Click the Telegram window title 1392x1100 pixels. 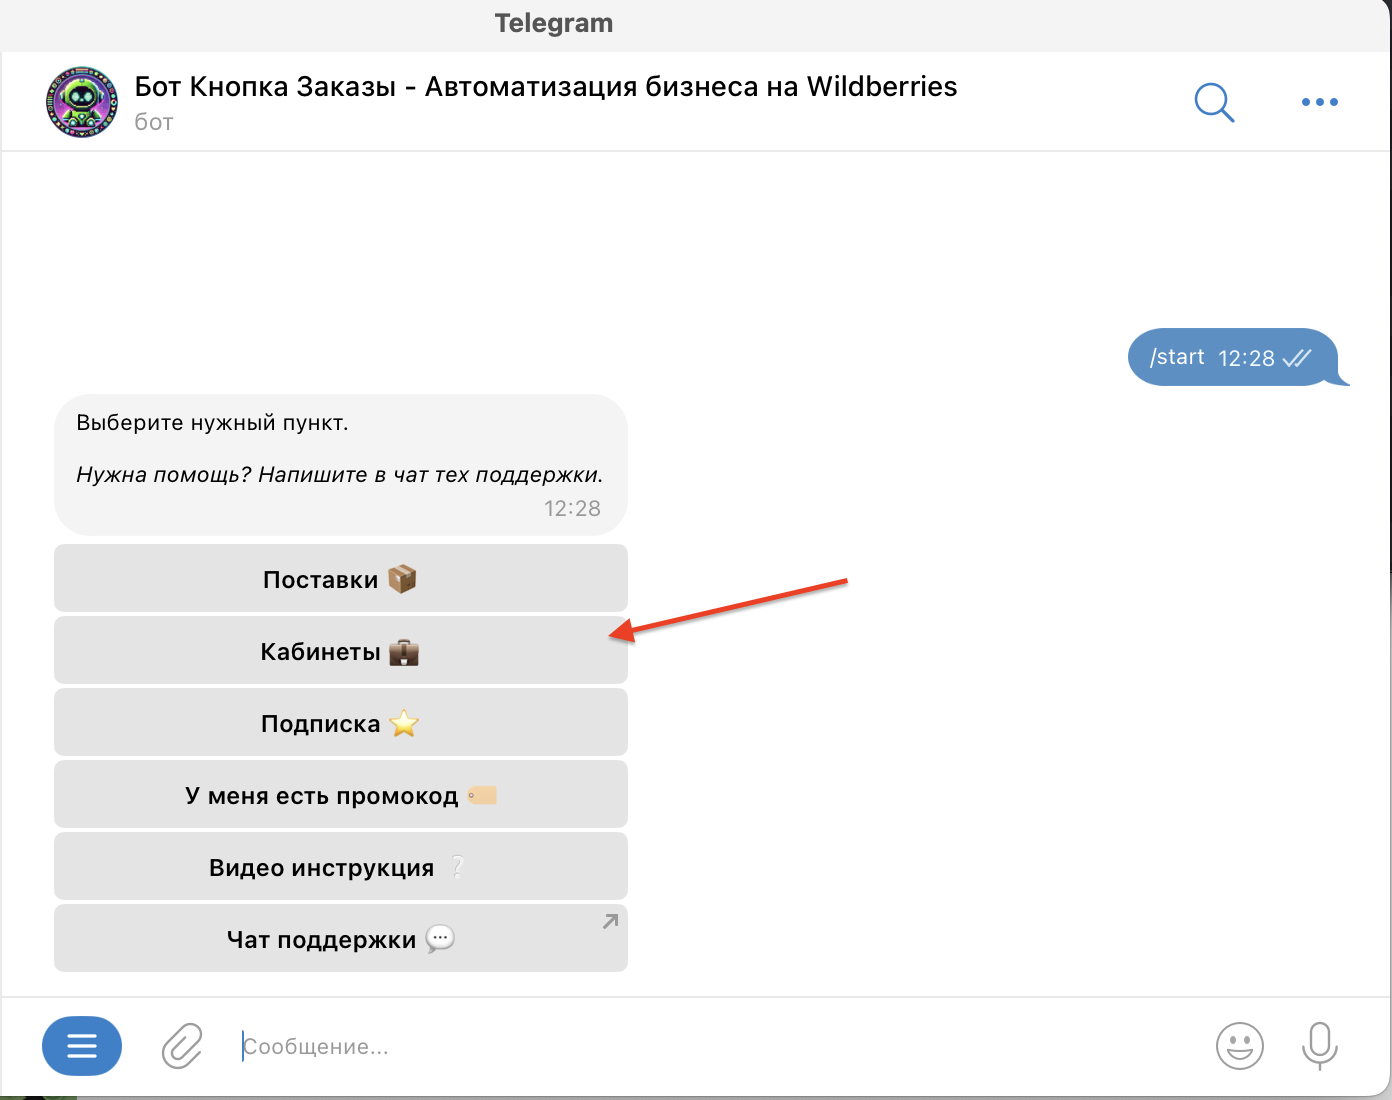[554, 23]
